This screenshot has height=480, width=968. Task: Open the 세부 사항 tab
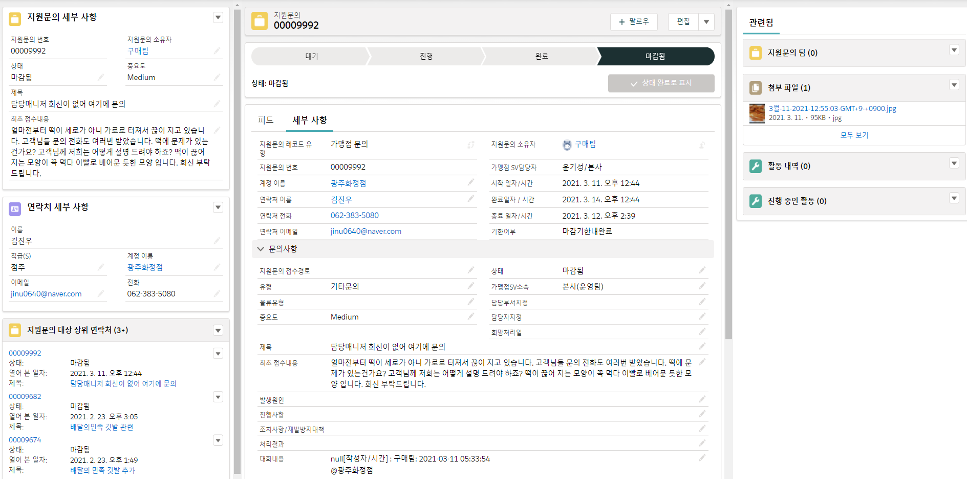coord(308,120)
